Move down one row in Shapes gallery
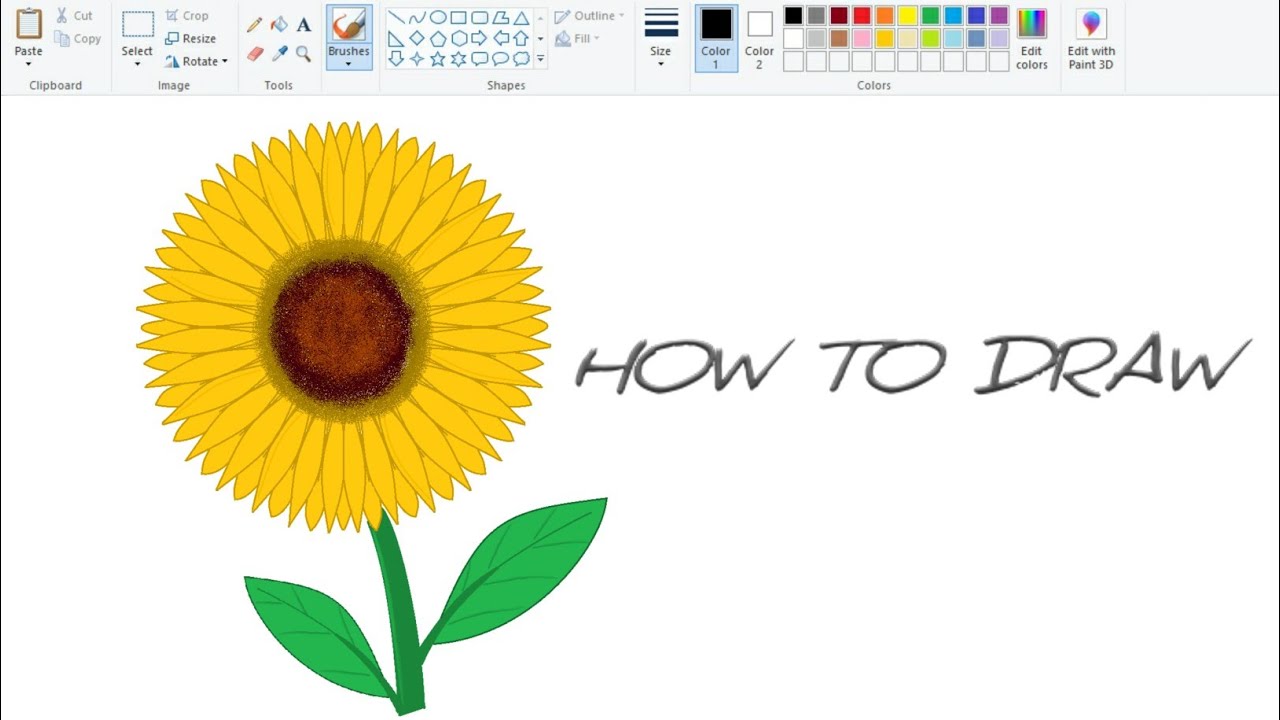This screenshot has width=1280, height=720. [541, 39]
